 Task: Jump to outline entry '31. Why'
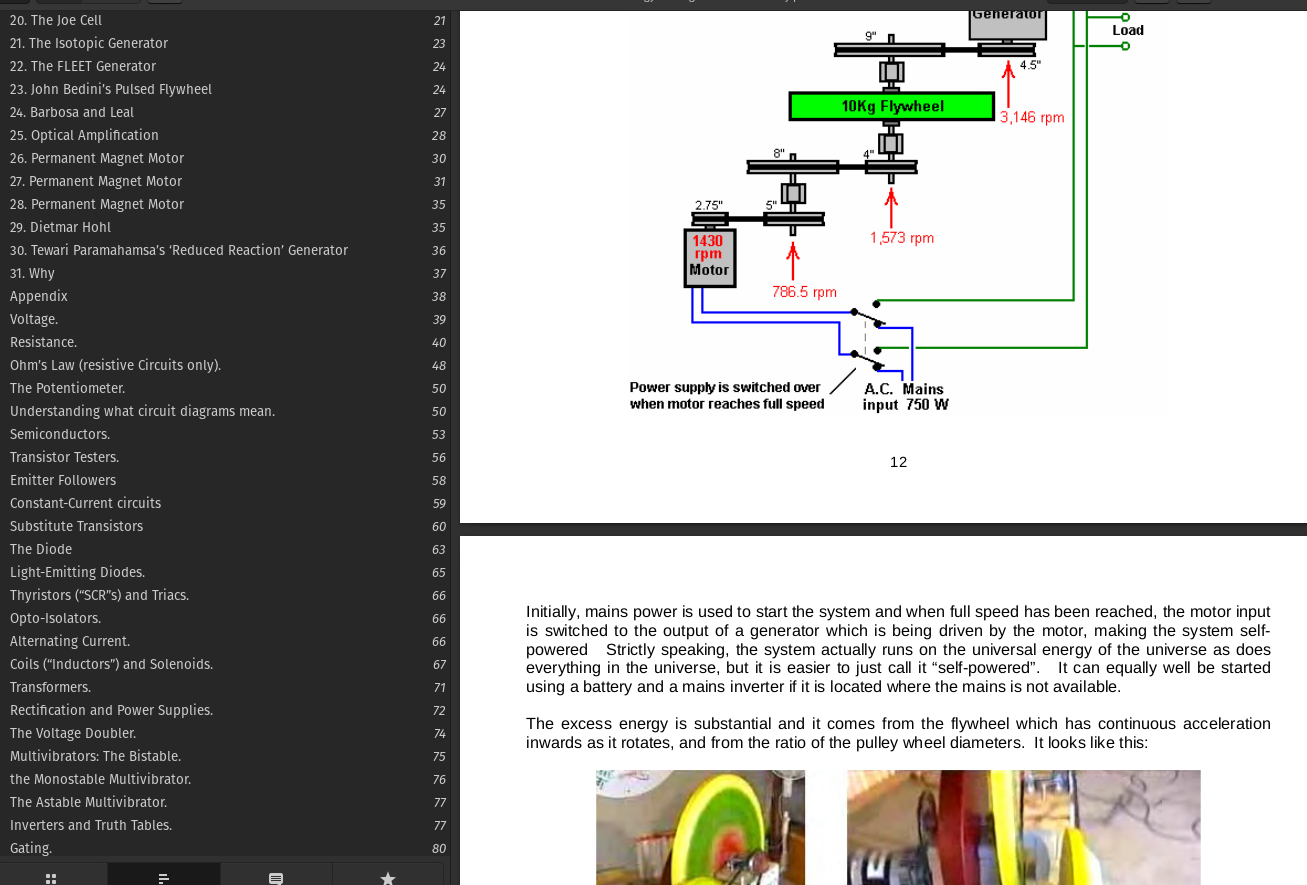(32, 273)
